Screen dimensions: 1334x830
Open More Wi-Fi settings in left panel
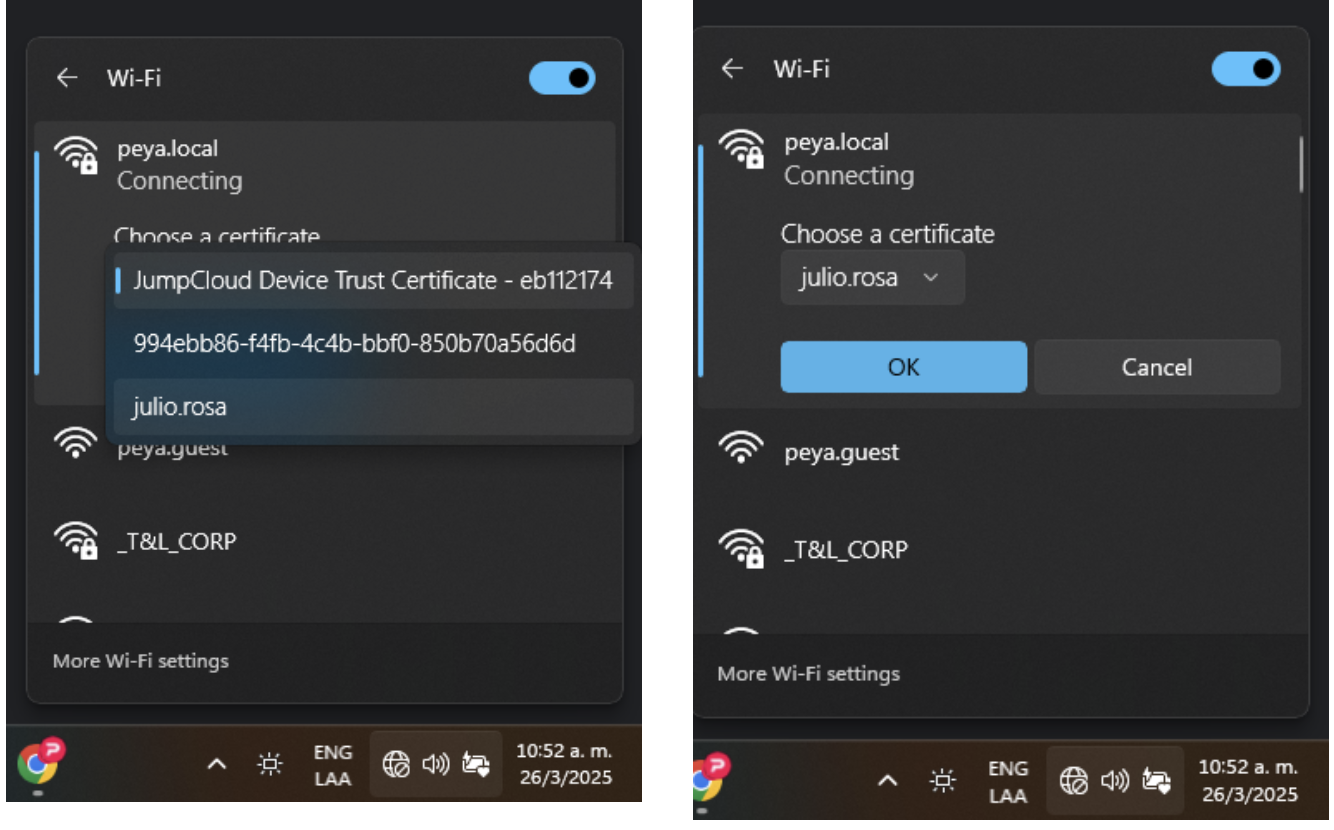[141, 661]
